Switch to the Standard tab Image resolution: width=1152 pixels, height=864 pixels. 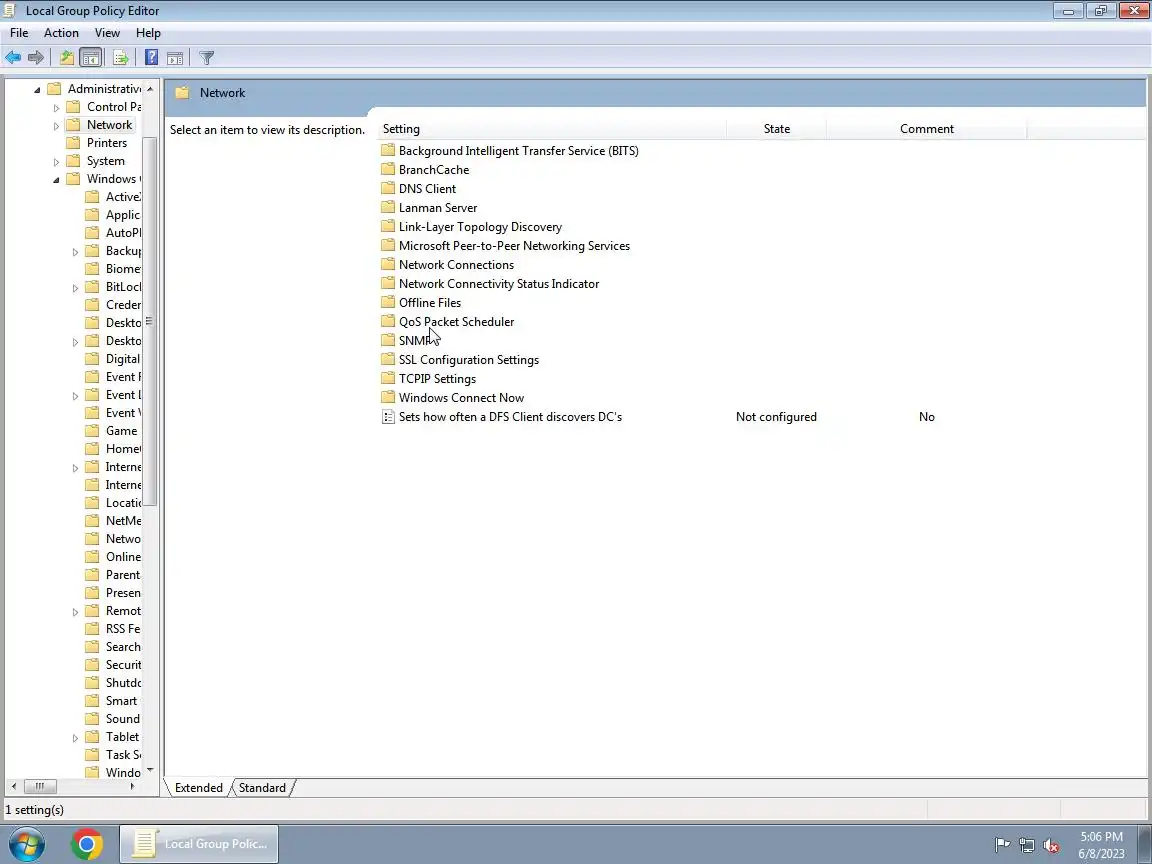tap(262, 788)
